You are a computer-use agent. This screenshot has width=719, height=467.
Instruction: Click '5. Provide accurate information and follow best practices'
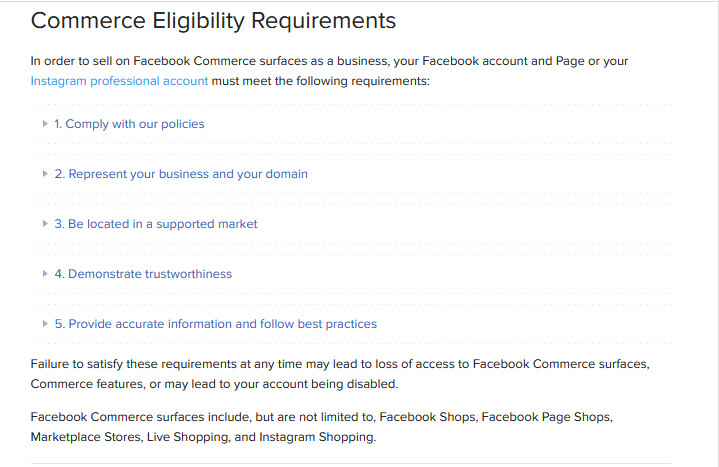pos(216,324)
